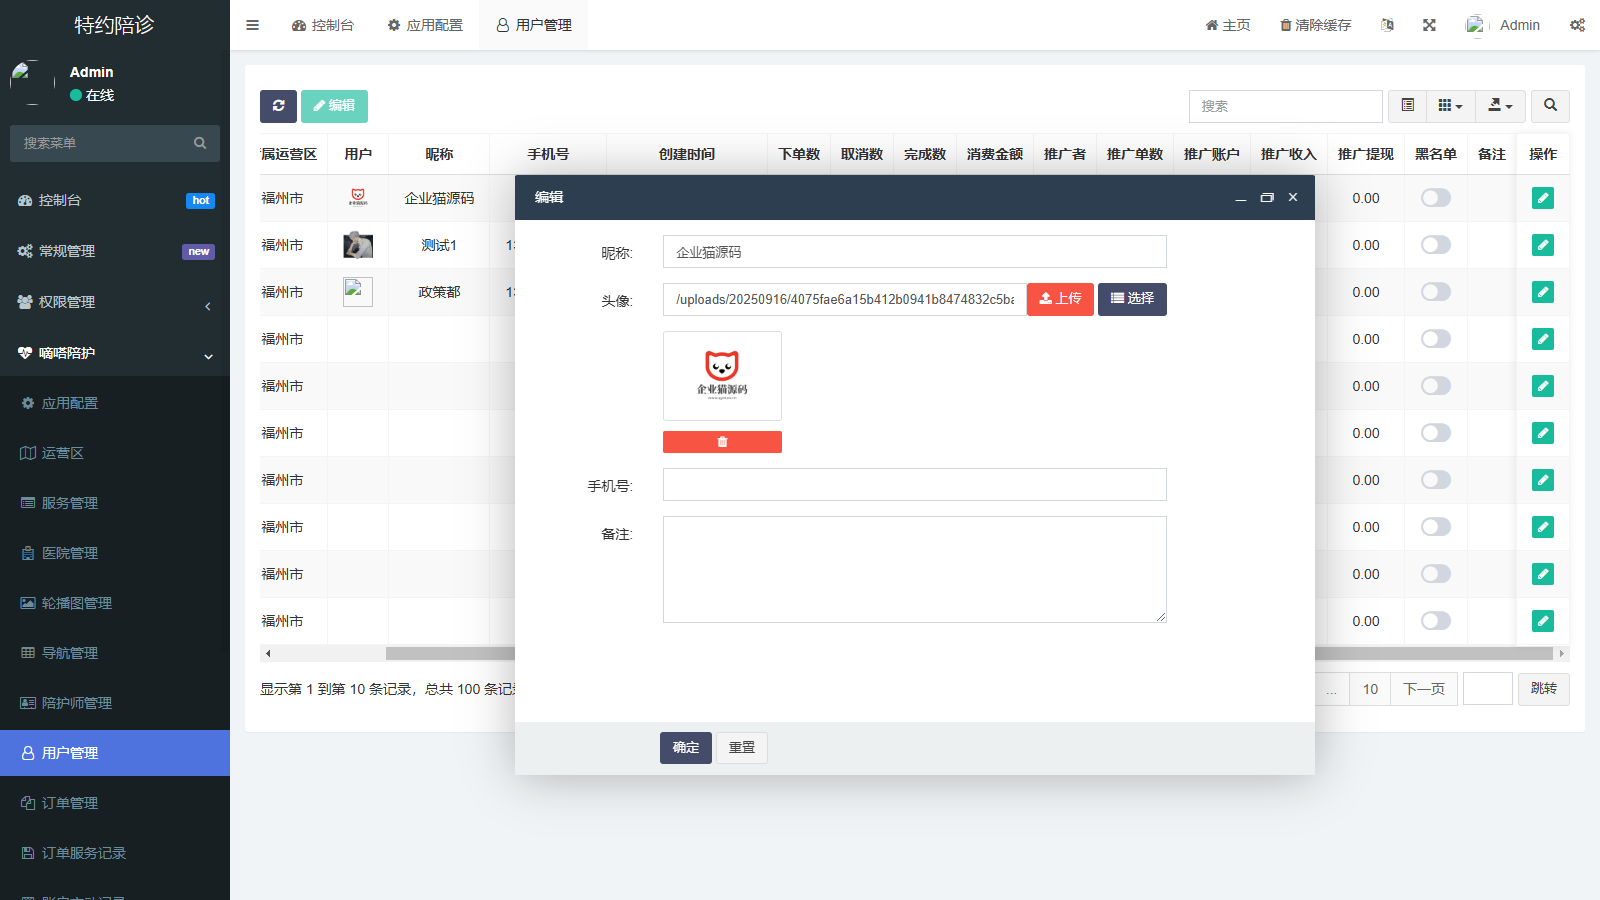
Task: Toggle blacklist switch in the fifth row
Action: point(1436,386)
